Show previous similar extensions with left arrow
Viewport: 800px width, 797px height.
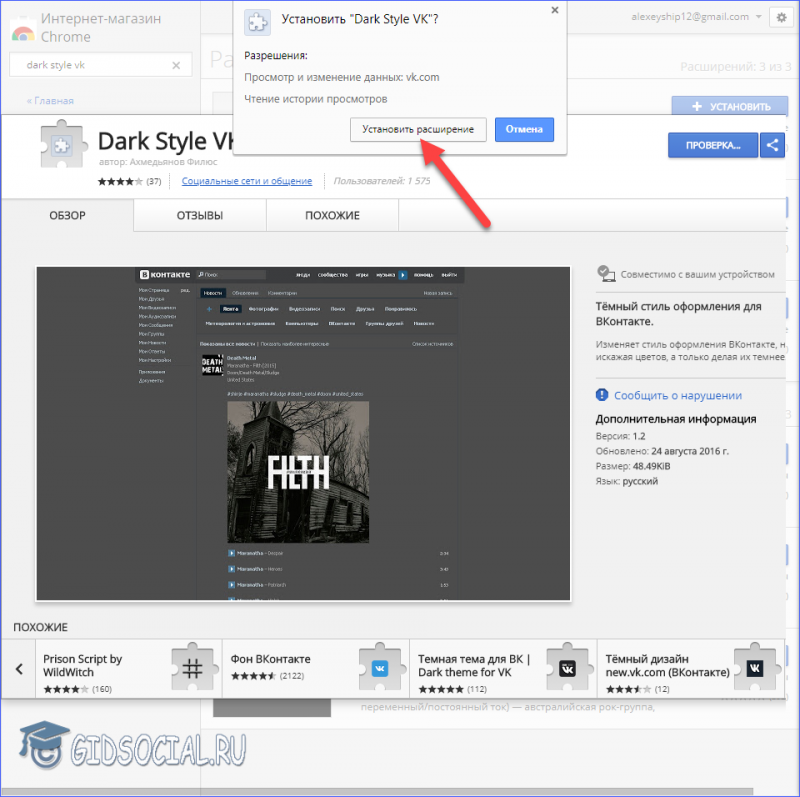click(19, 668)
